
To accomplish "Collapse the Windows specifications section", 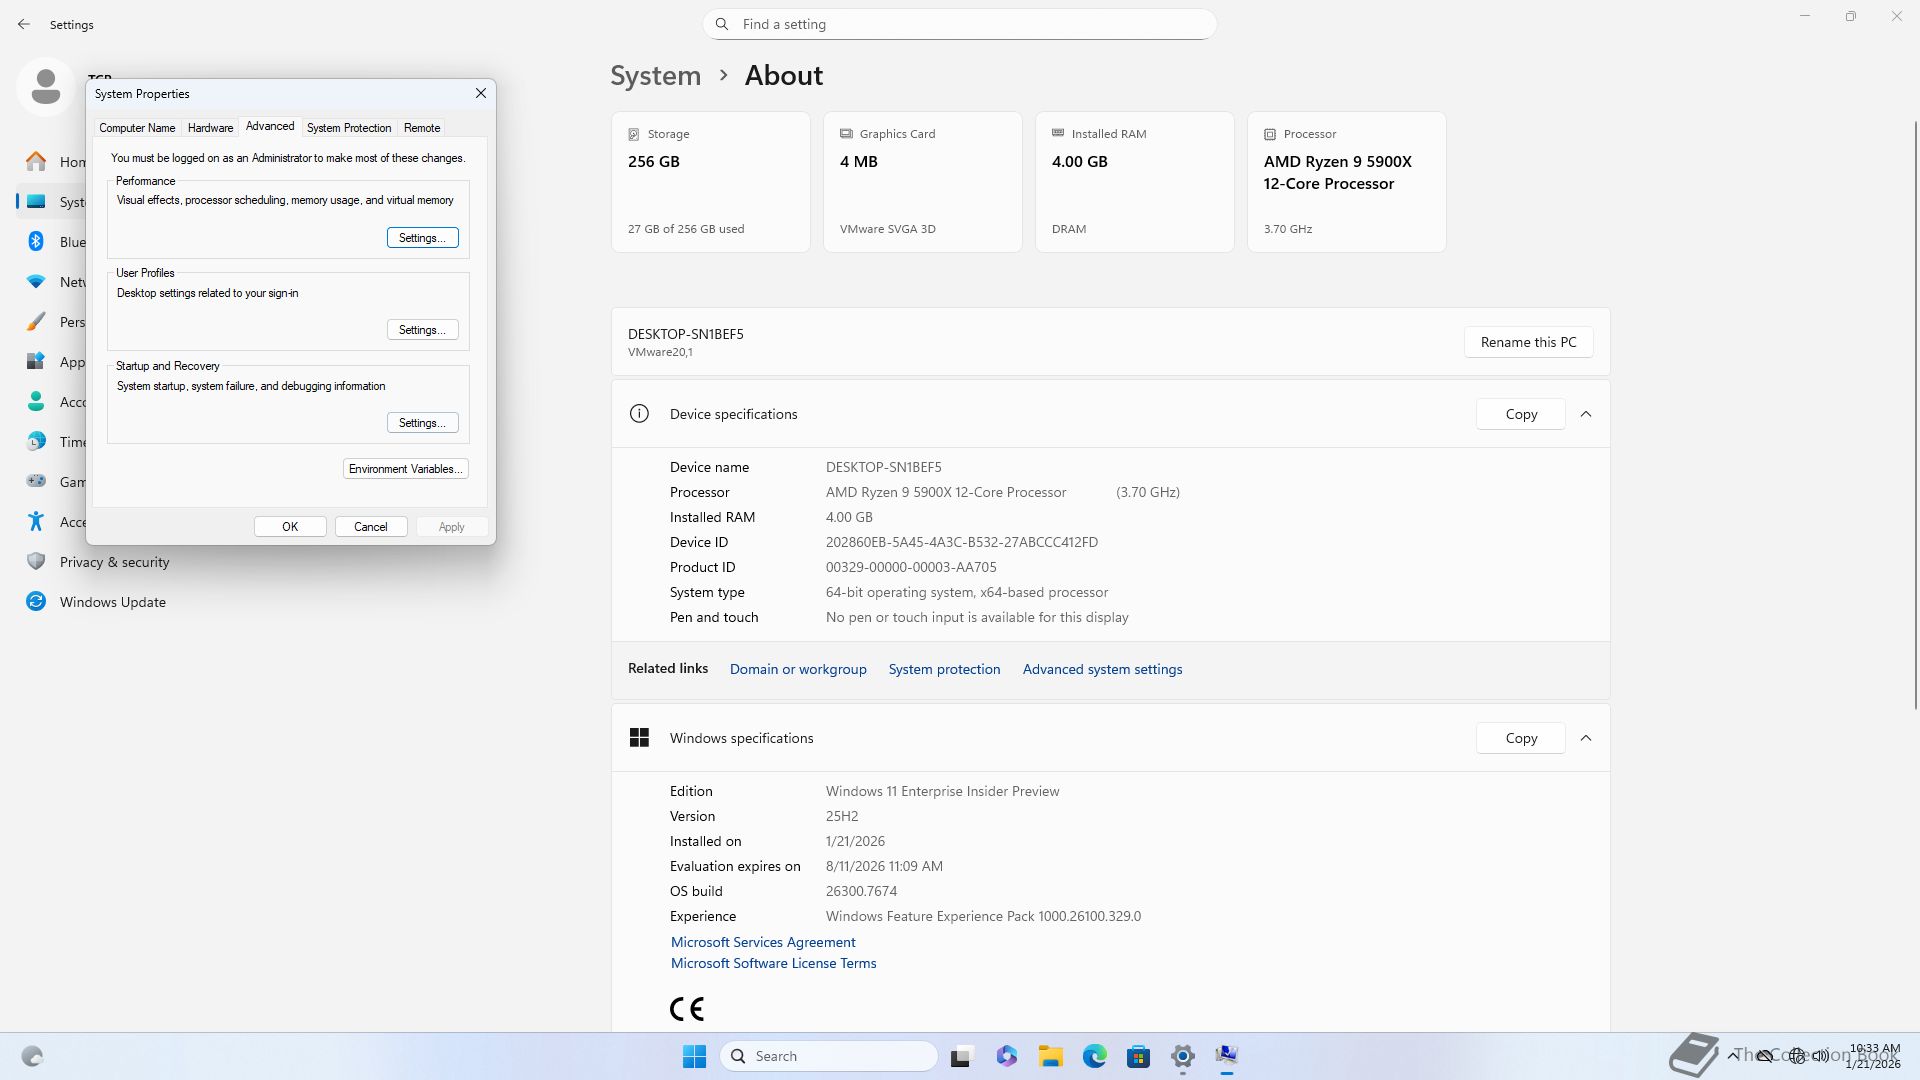I will pos(1586,738).
